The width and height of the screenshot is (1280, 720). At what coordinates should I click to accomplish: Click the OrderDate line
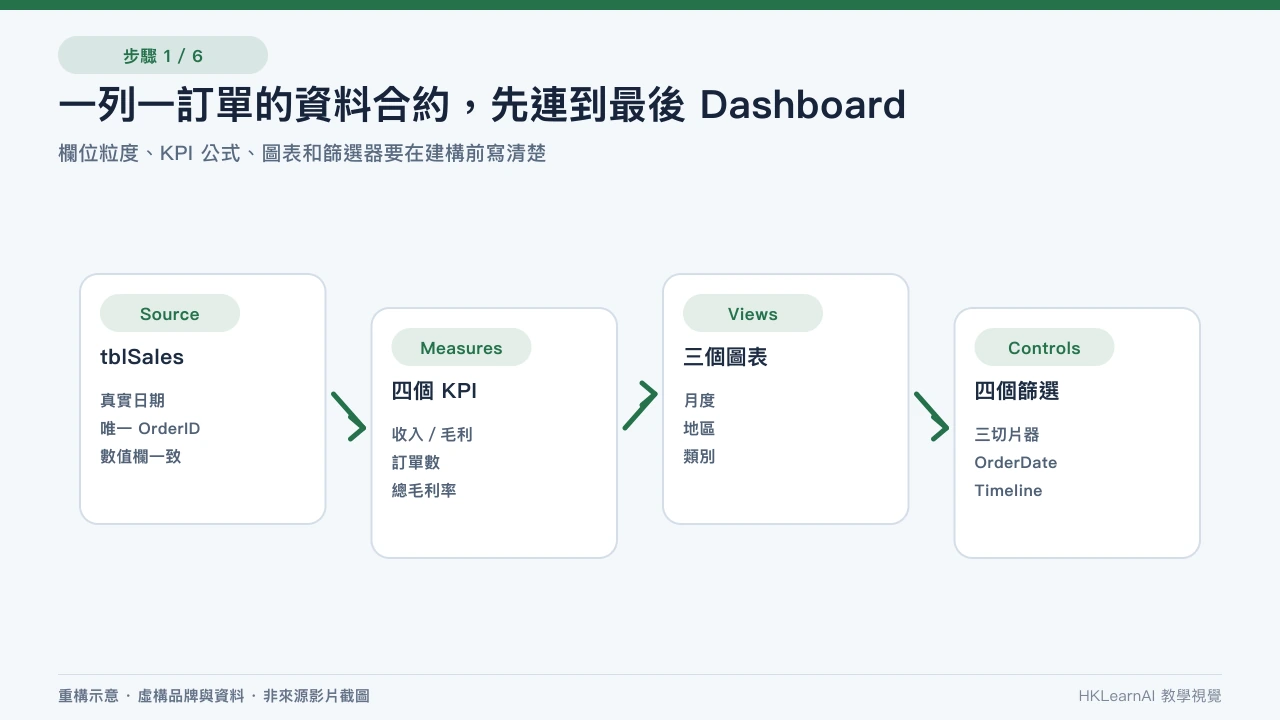(1016, 462)
